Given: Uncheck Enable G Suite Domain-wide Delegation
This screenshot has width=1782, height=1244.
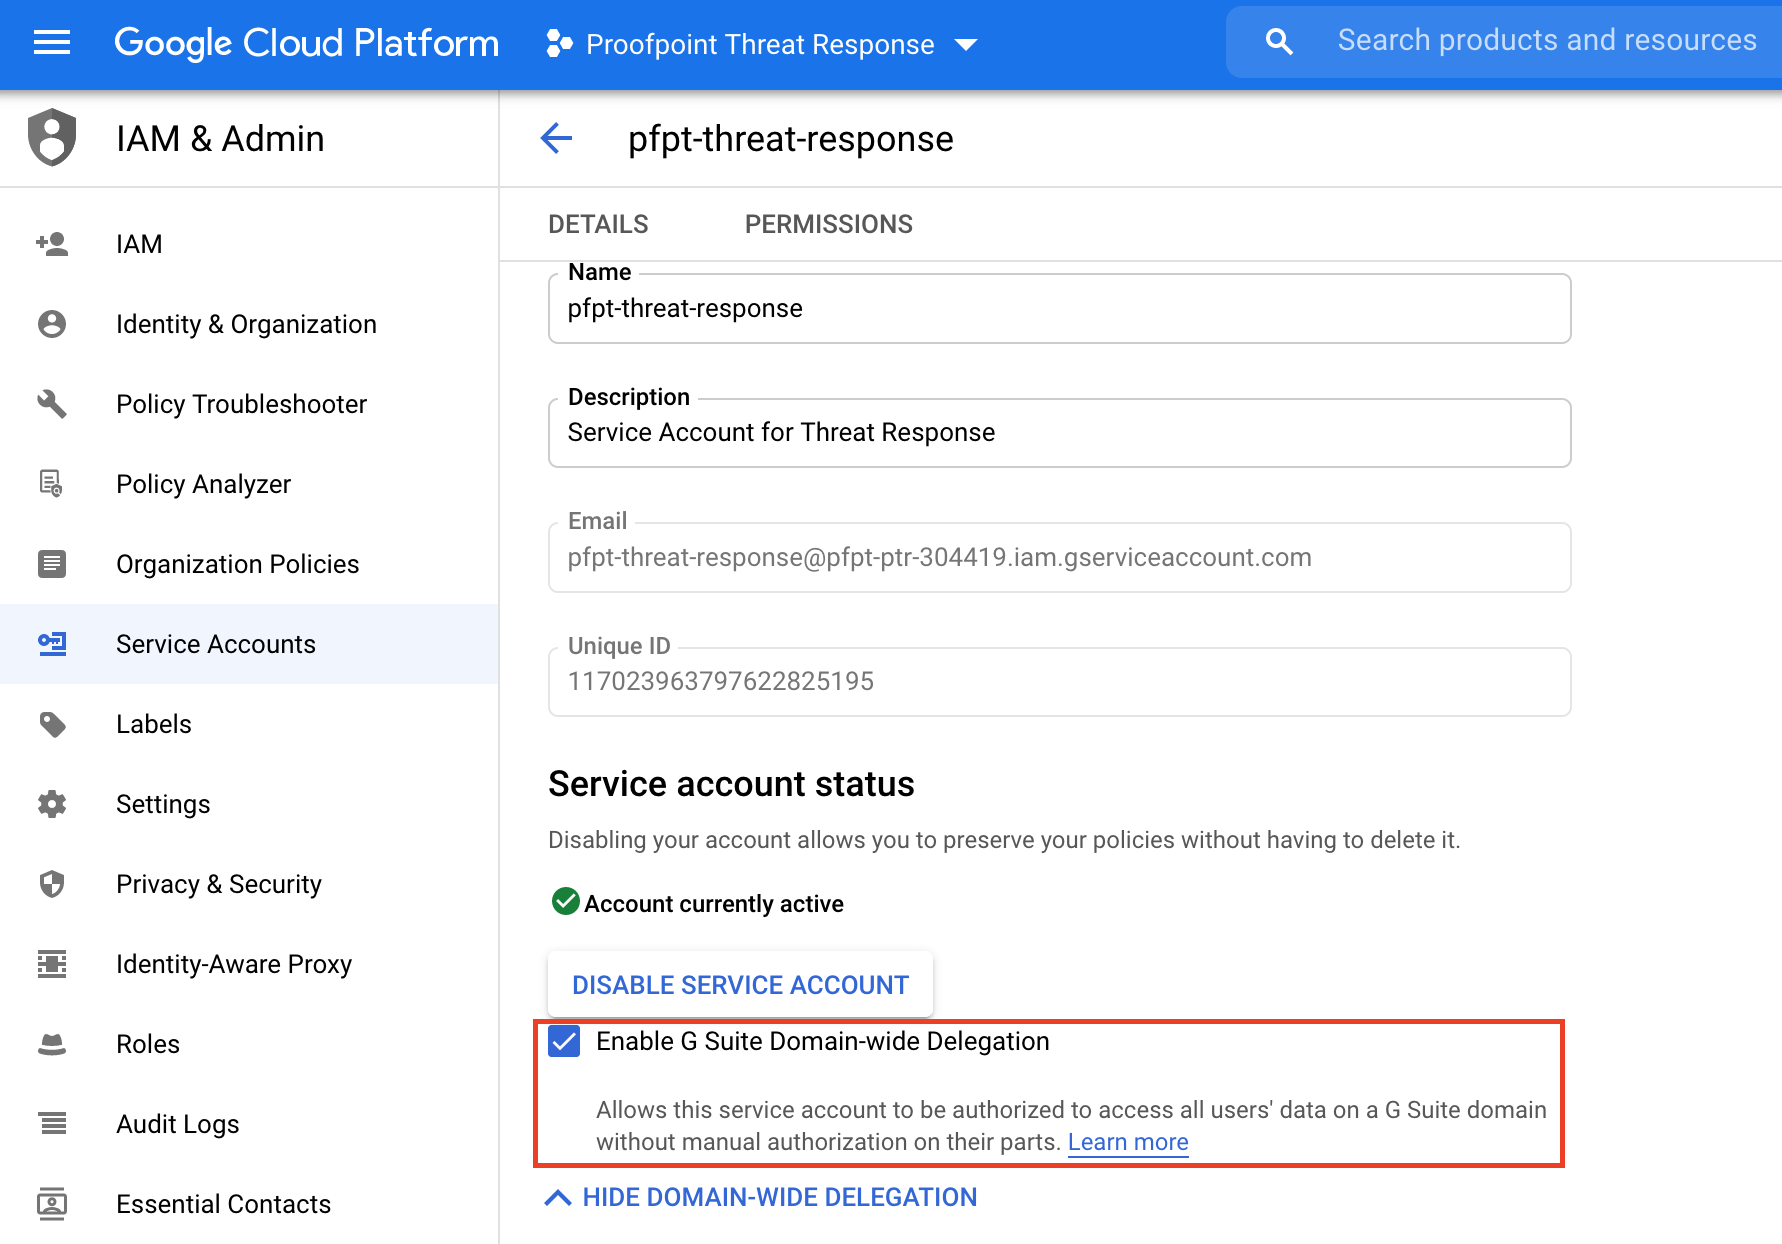Looking at the screenshot, I should coord(565,1042).
